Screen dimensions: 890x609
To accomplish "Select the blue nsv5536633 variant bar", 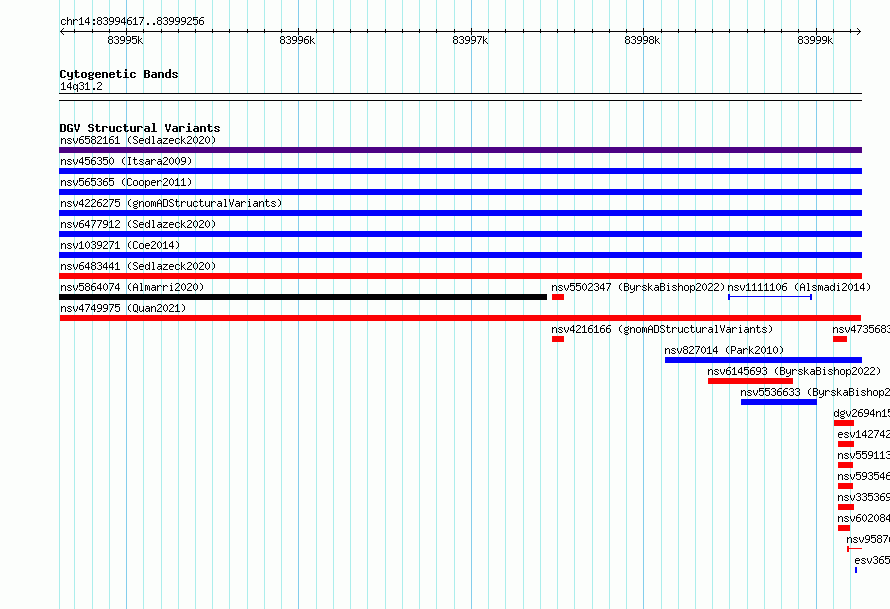I will pyautogui.click(x=779, y=402).
